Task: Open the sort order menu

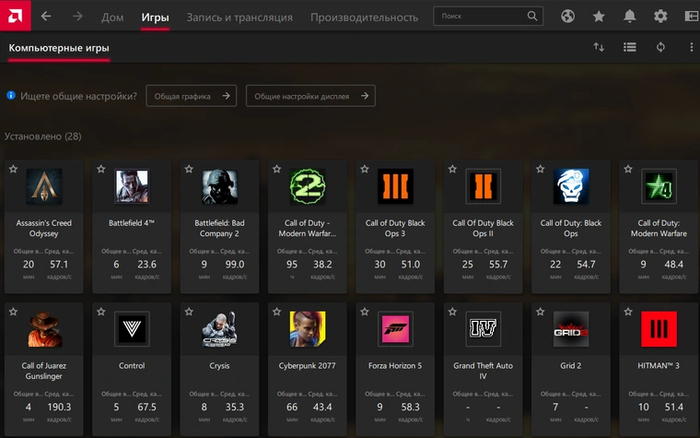Action: (599, 47)
